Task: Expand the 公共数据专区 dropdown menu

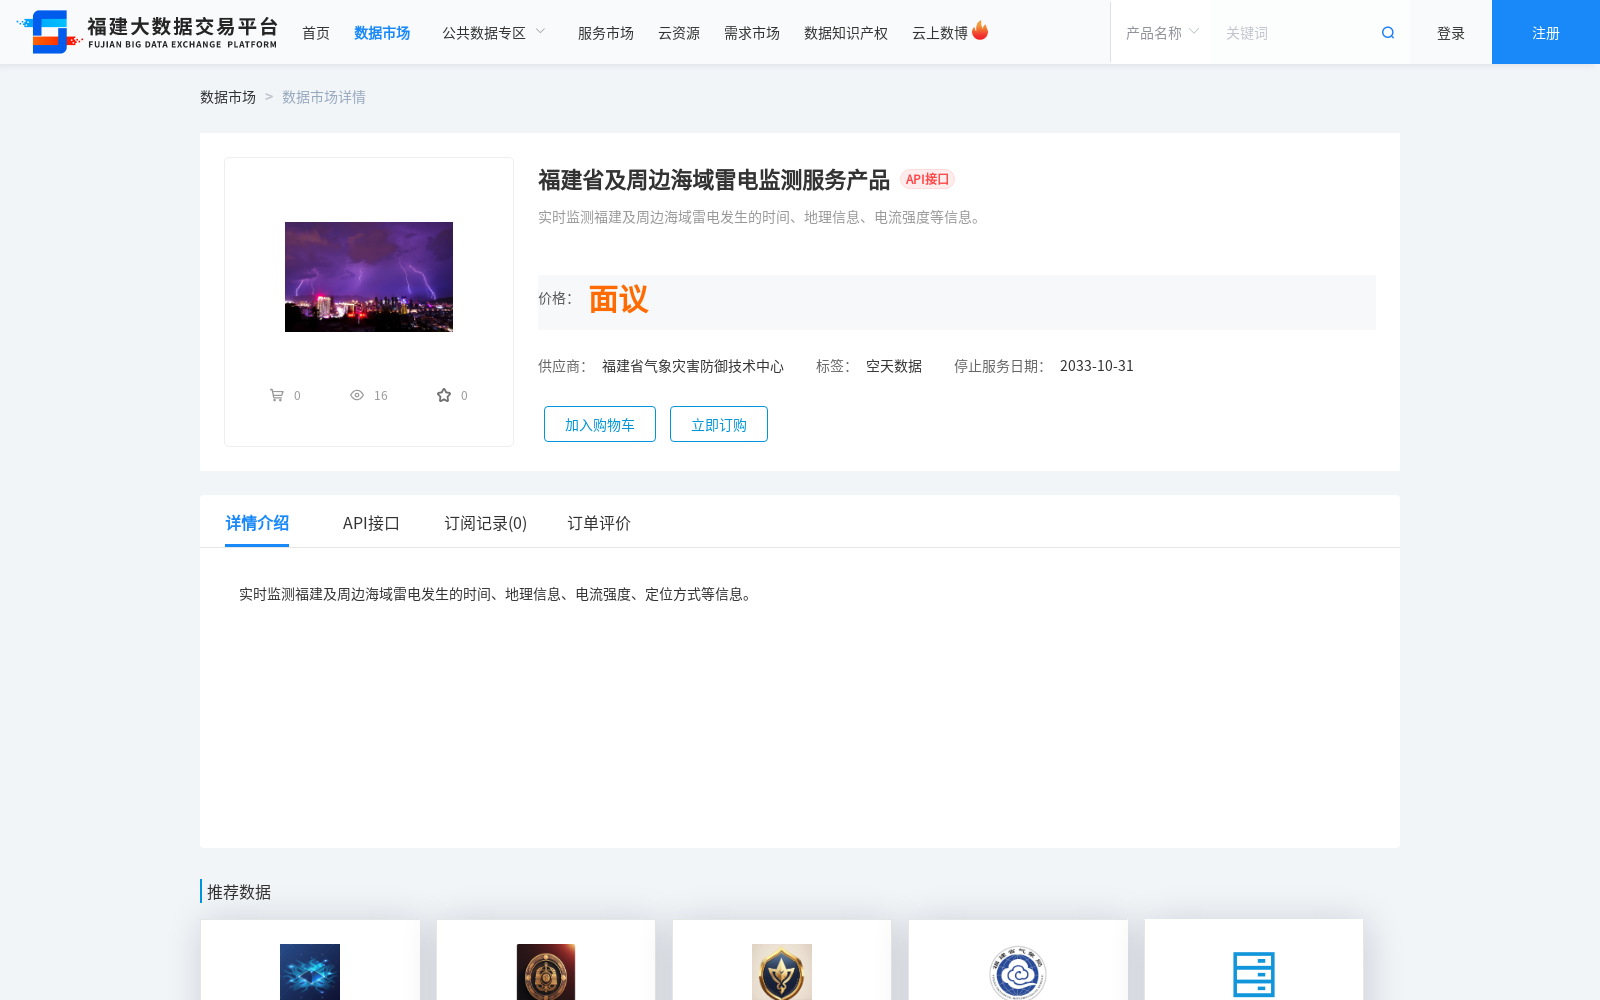Action: click(494, 33)
